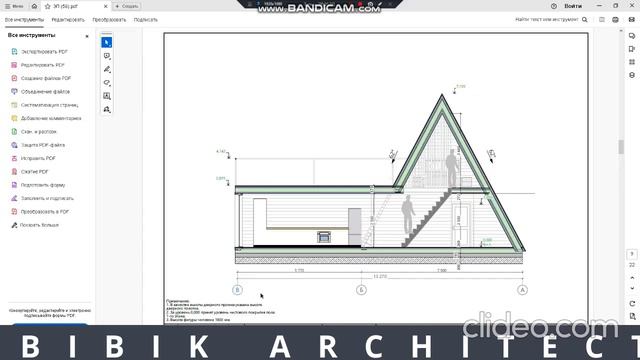The height and width of the screenshot is (360, 640).
Task: Open the Преобразовать tab
Action: [109, 20]
